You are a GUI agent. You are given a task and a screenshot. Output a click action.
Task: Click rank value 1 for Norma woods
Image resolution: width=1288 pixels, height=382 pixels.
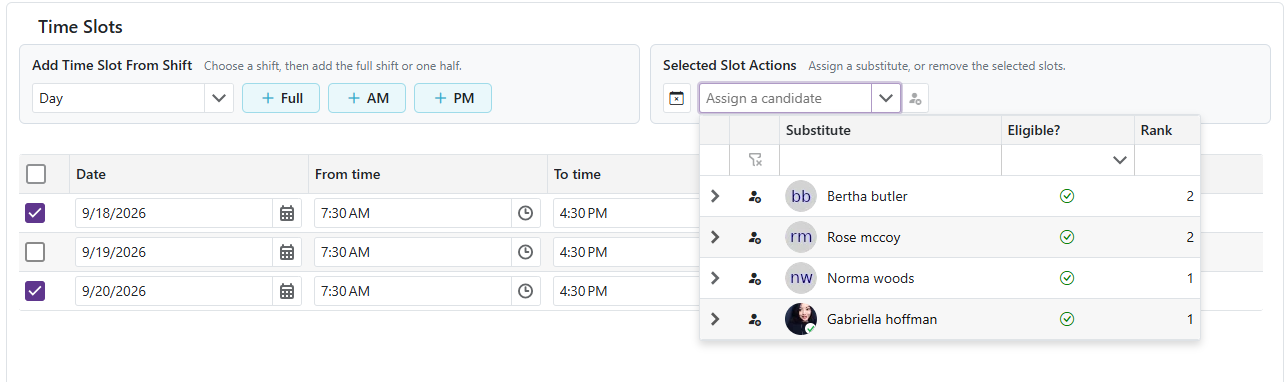coord(1190,279)
